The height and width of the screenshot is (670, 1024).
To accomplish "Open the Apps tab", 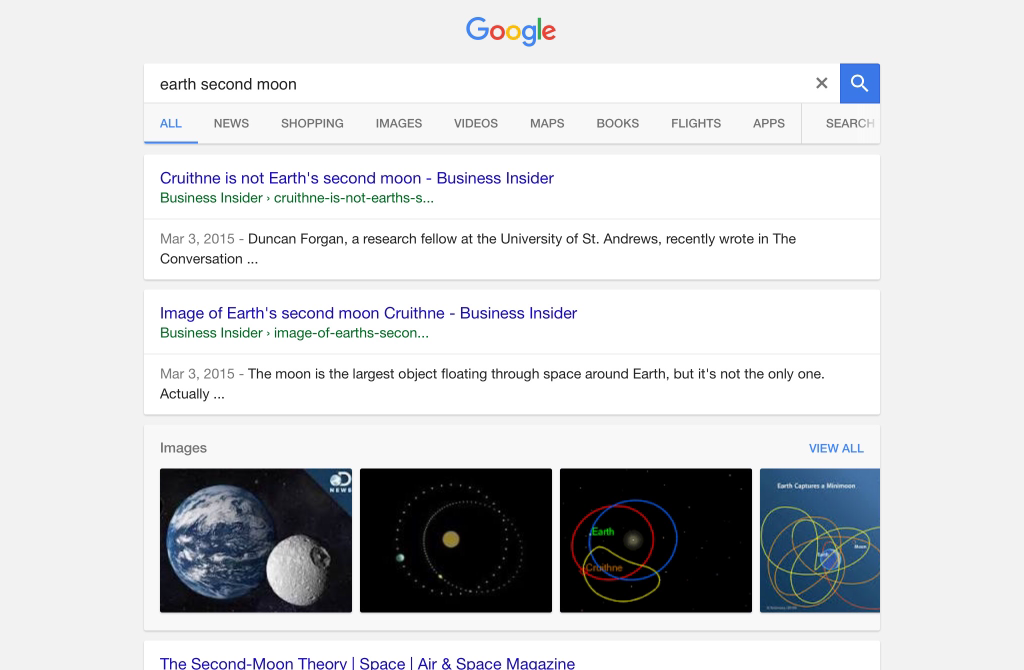I will click(x=769, y=123).
